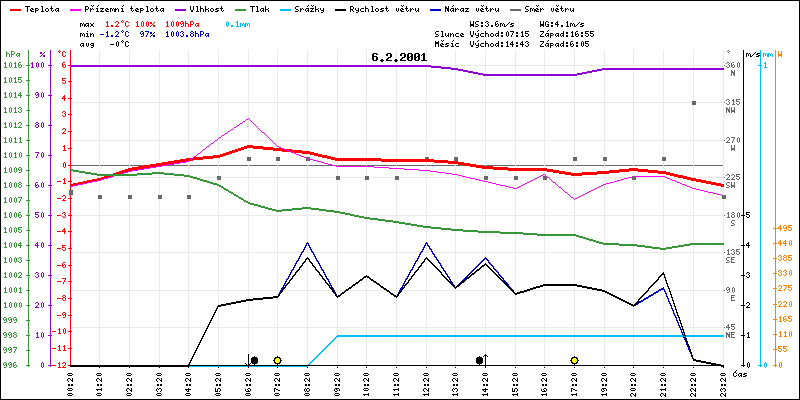Click the pink apparent temperature peak near 06:20
The height and width of the screenshot is (400, 800).
[249, 118]
